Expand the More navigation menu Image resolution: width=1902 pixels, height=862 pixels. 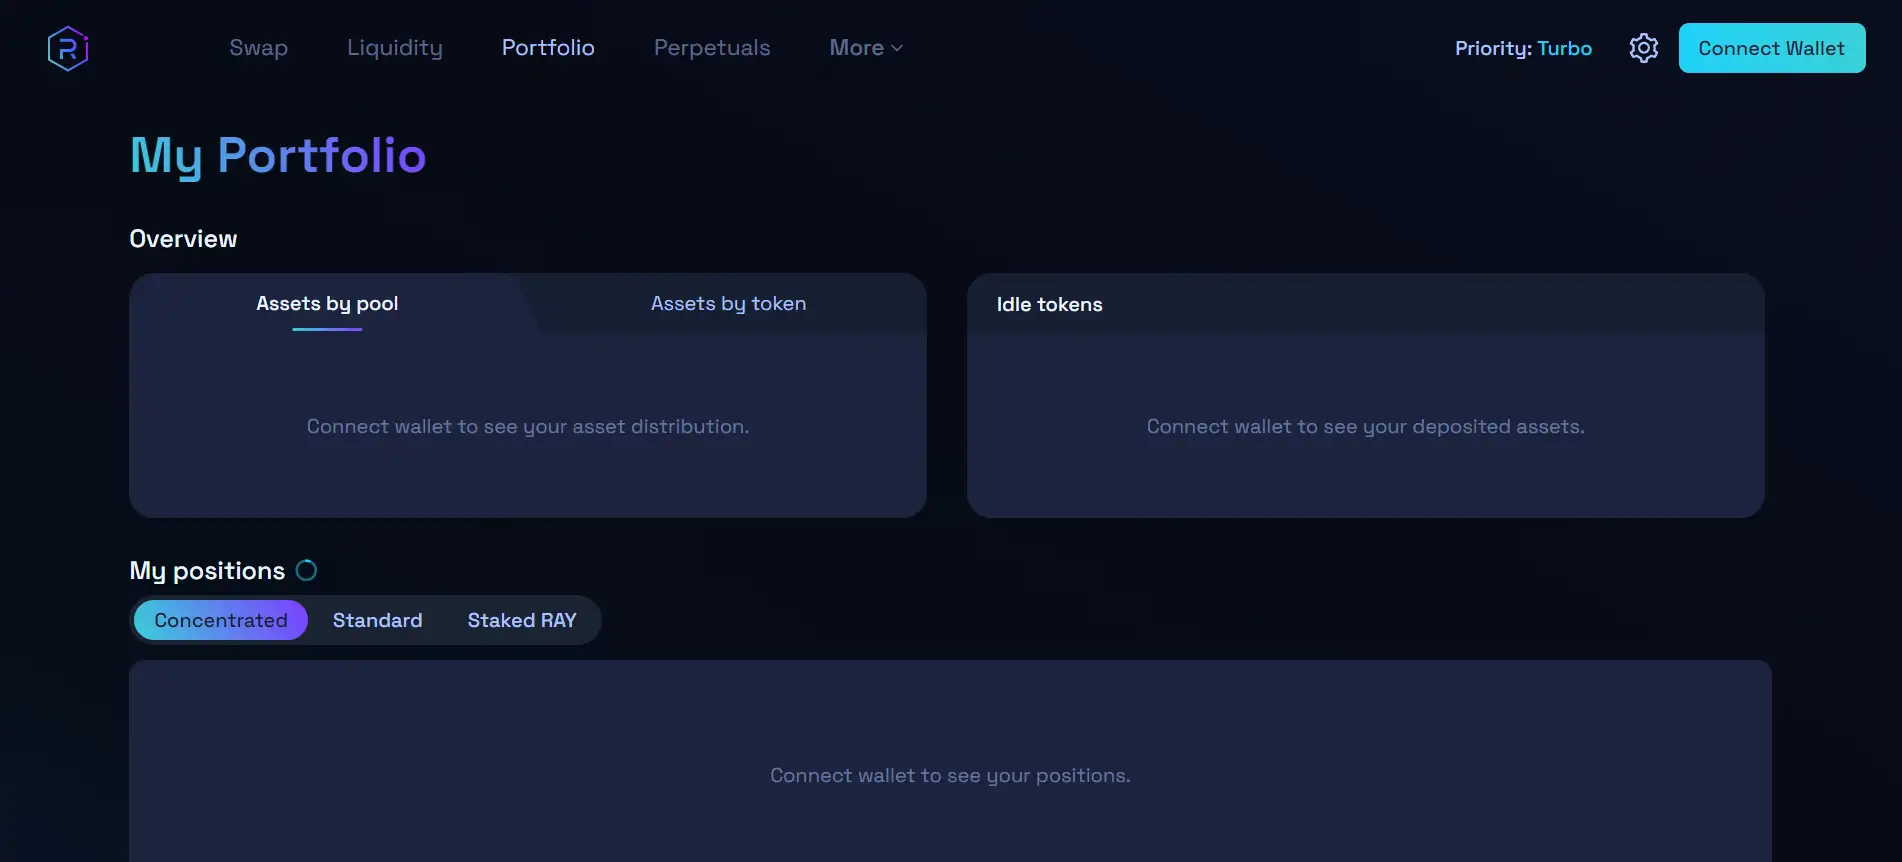click(x=857, y=48)
